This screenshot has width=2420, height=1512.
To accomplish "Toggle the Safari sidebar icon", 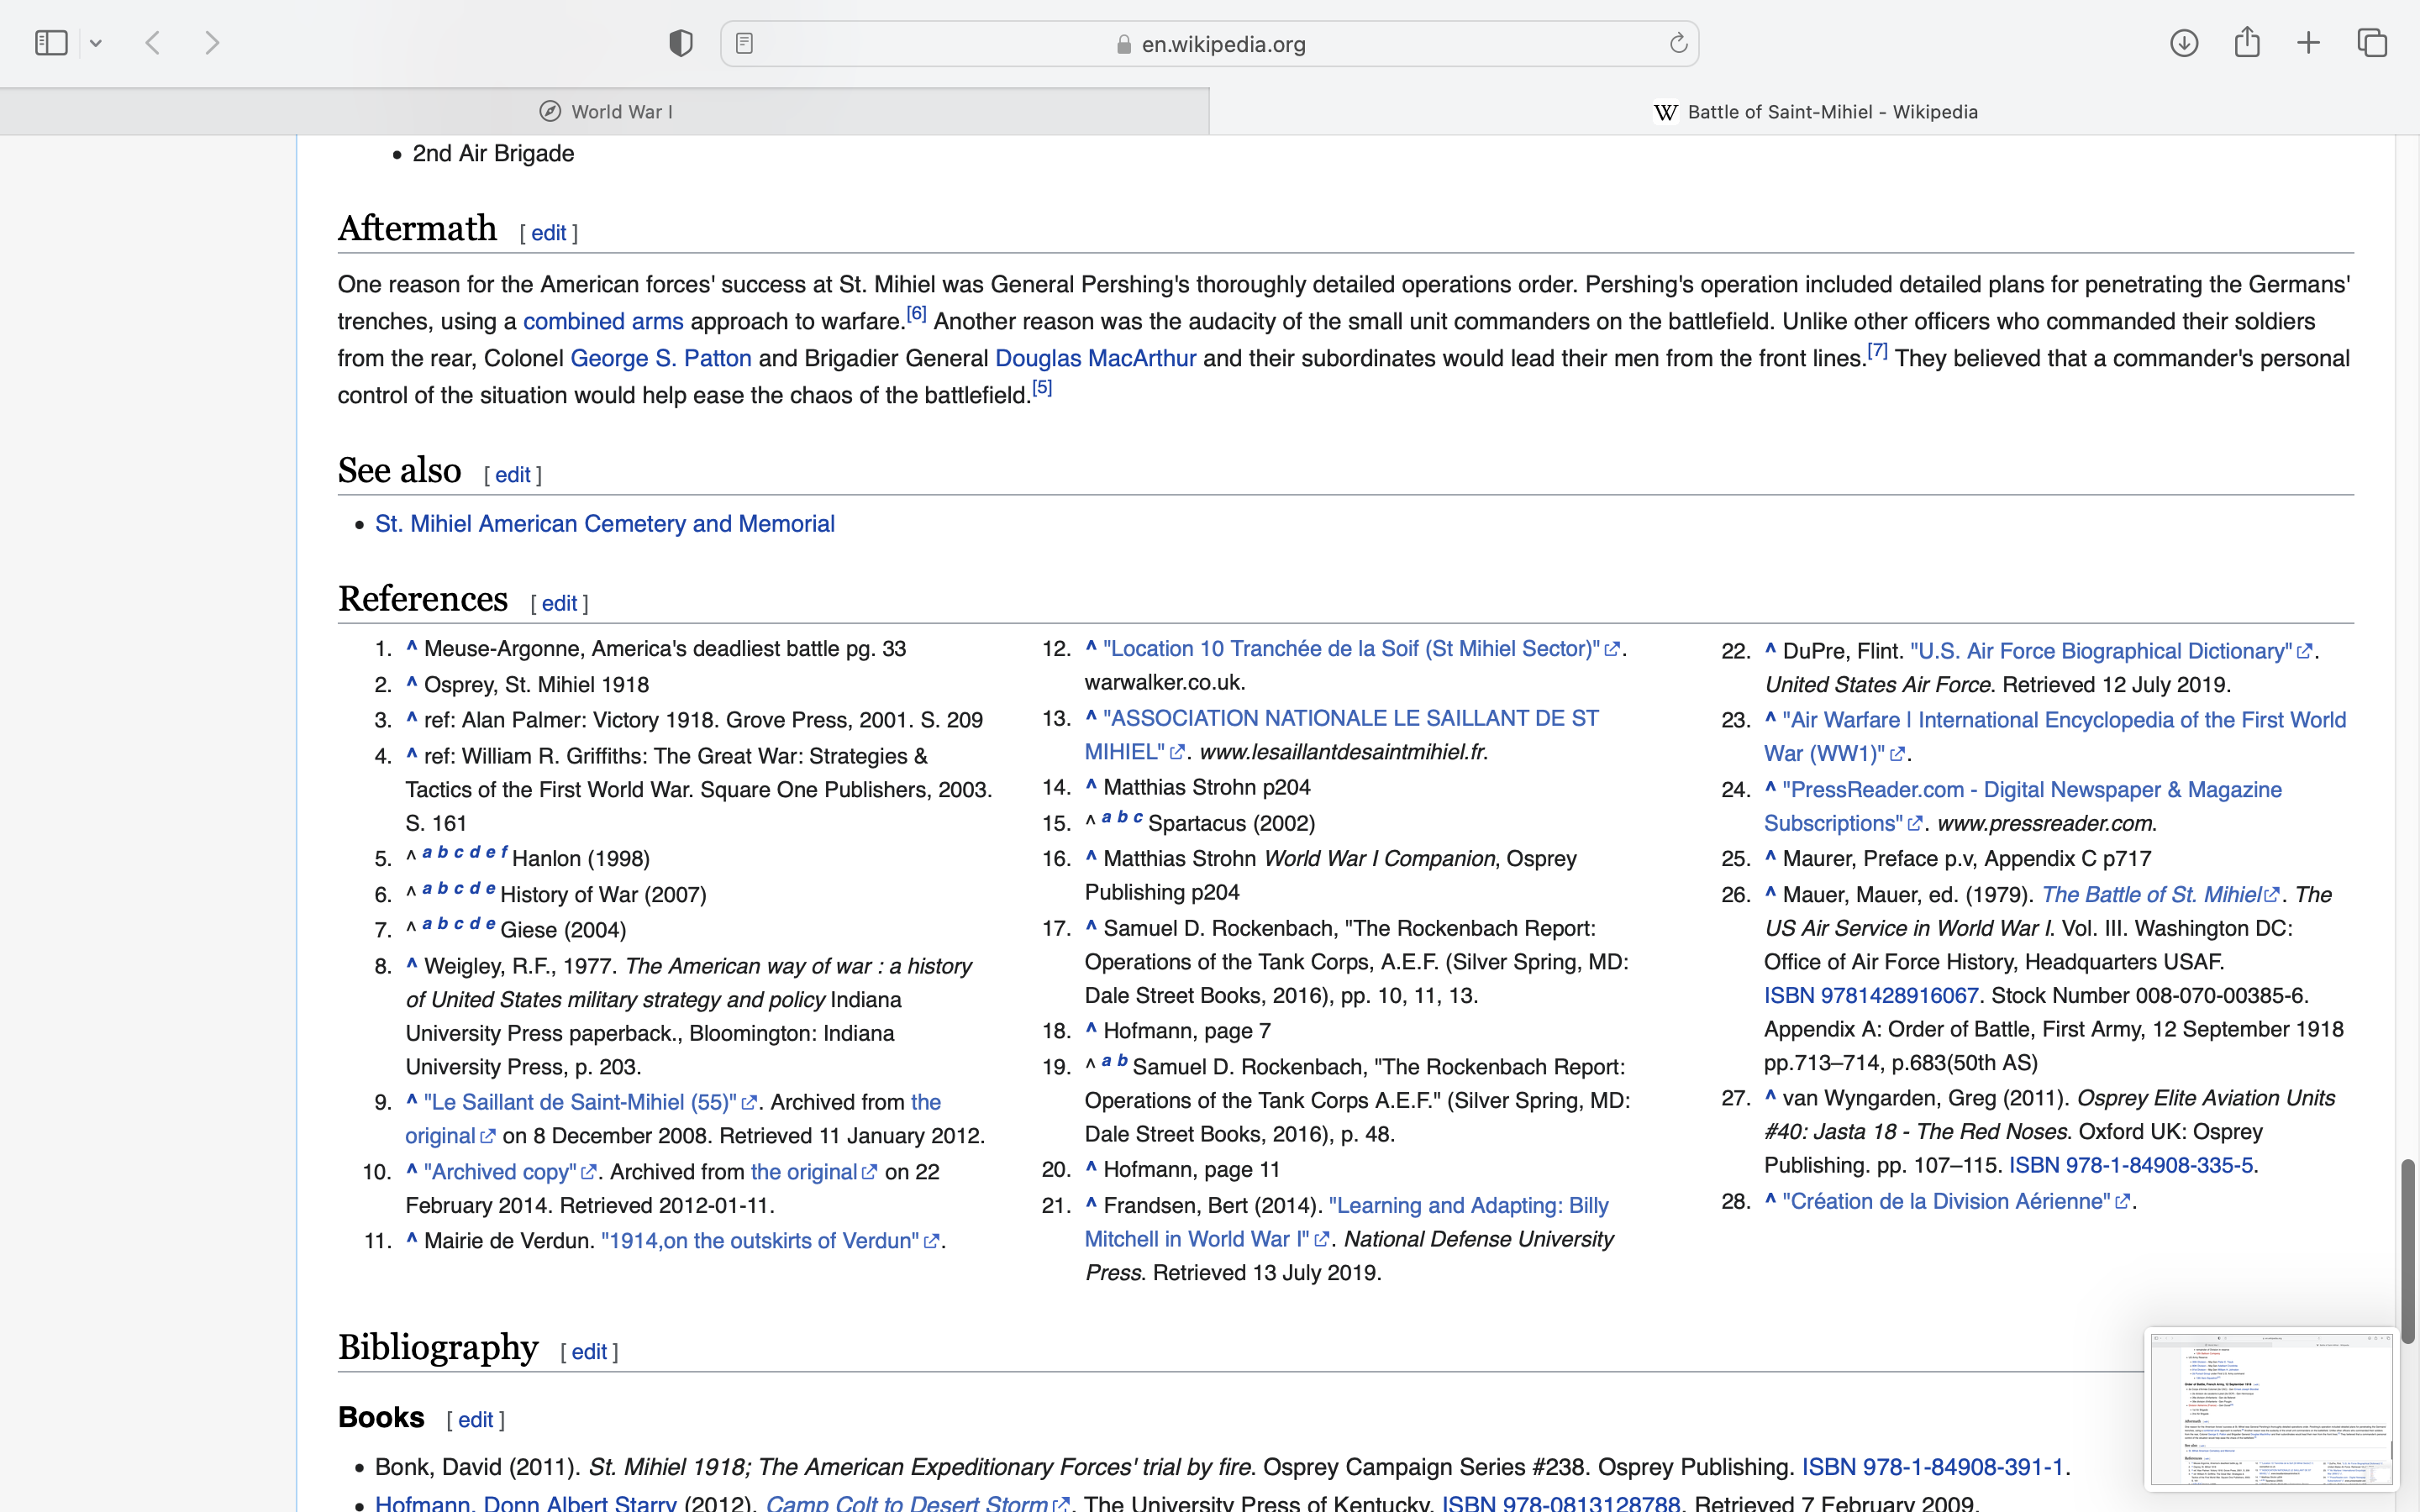I will [x=51, y=43].
